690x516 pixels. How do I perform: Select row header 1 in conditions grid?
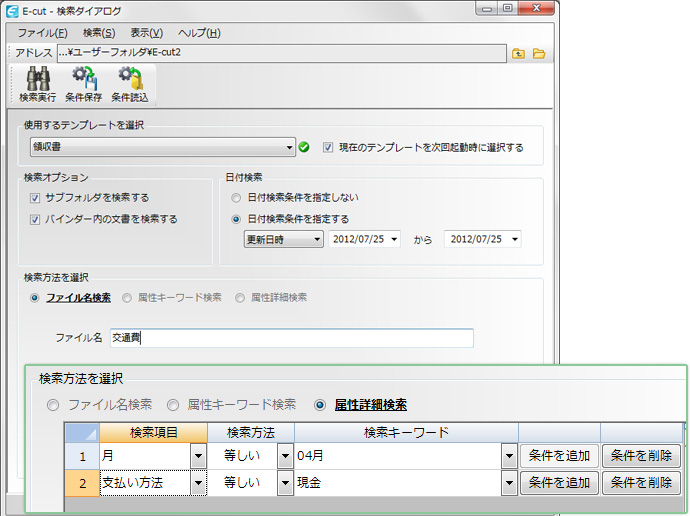pyautogui.click(x=82, y=456)
